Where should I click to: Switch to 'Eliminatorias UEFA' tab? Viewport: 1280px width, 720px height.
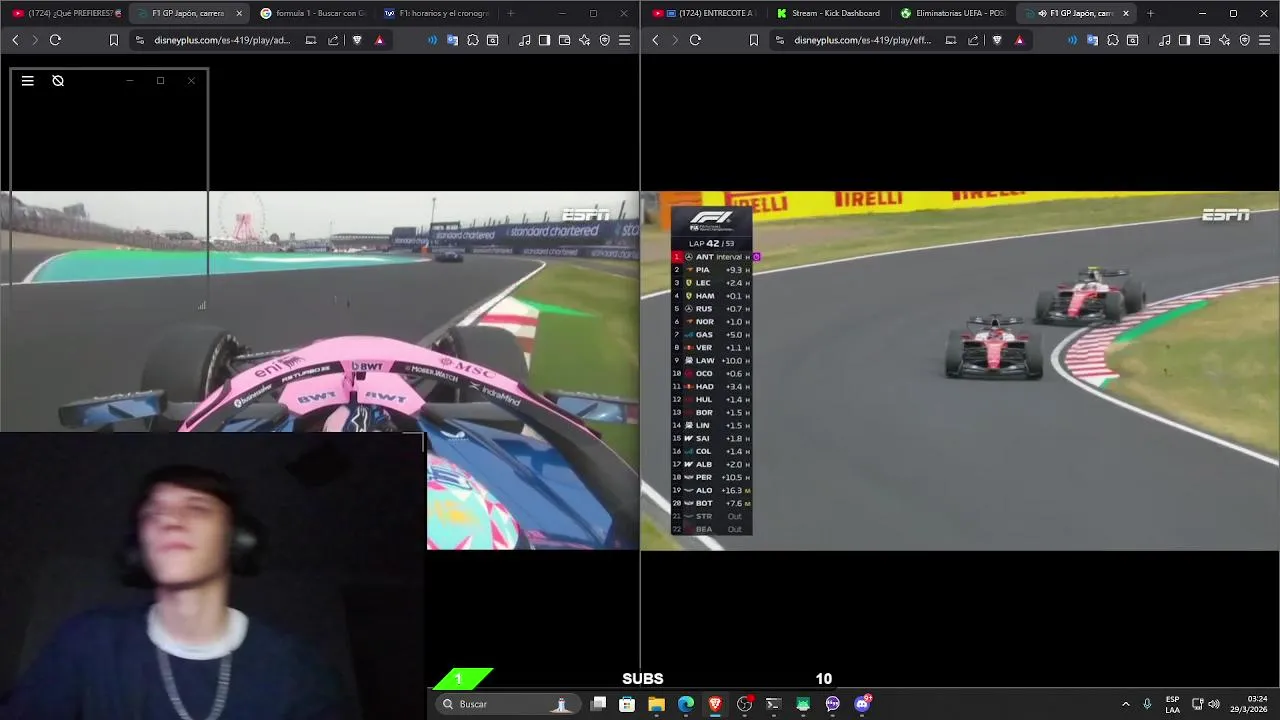(x=954, y=13)
